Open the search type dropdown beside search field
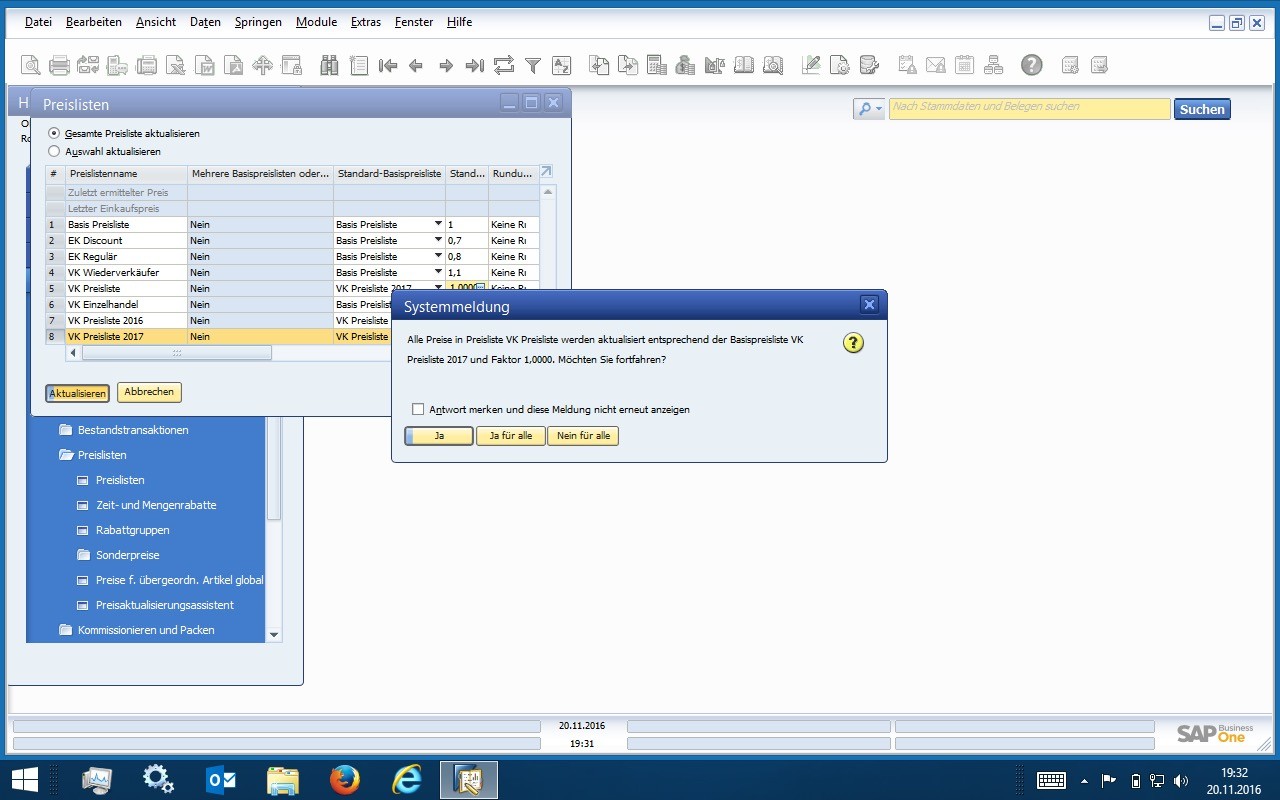1280x800 pixels. (869, 109)
